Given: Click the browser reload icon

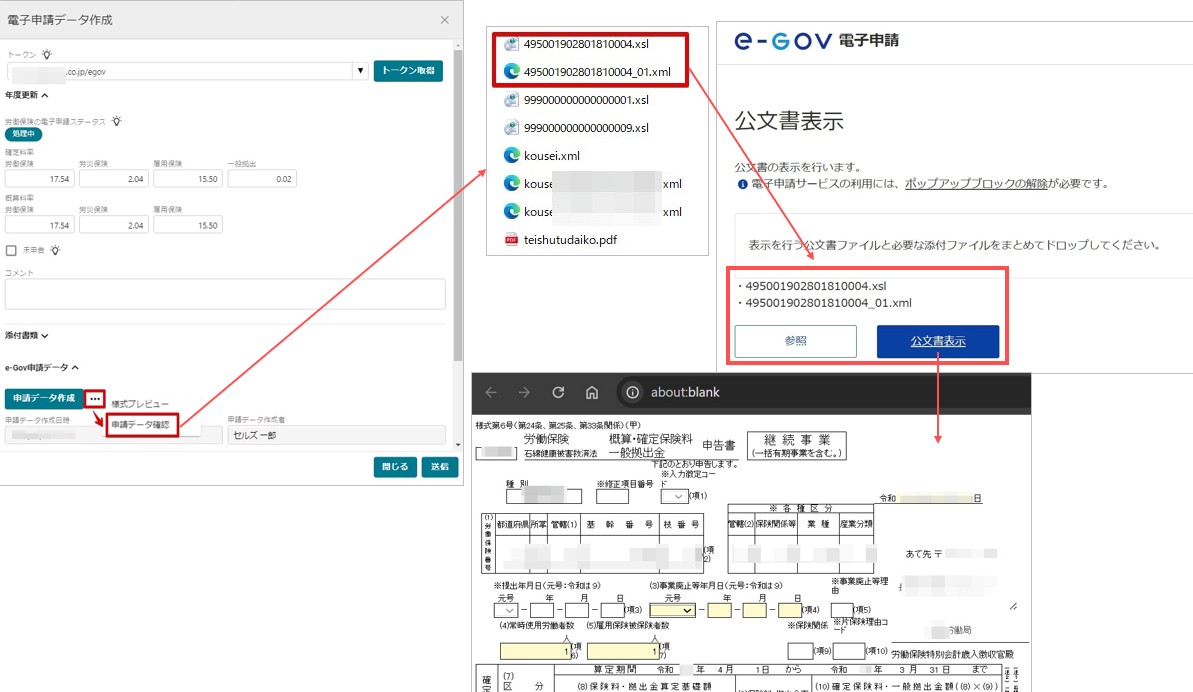Looking at the screenshot, I should click(558, 392).
